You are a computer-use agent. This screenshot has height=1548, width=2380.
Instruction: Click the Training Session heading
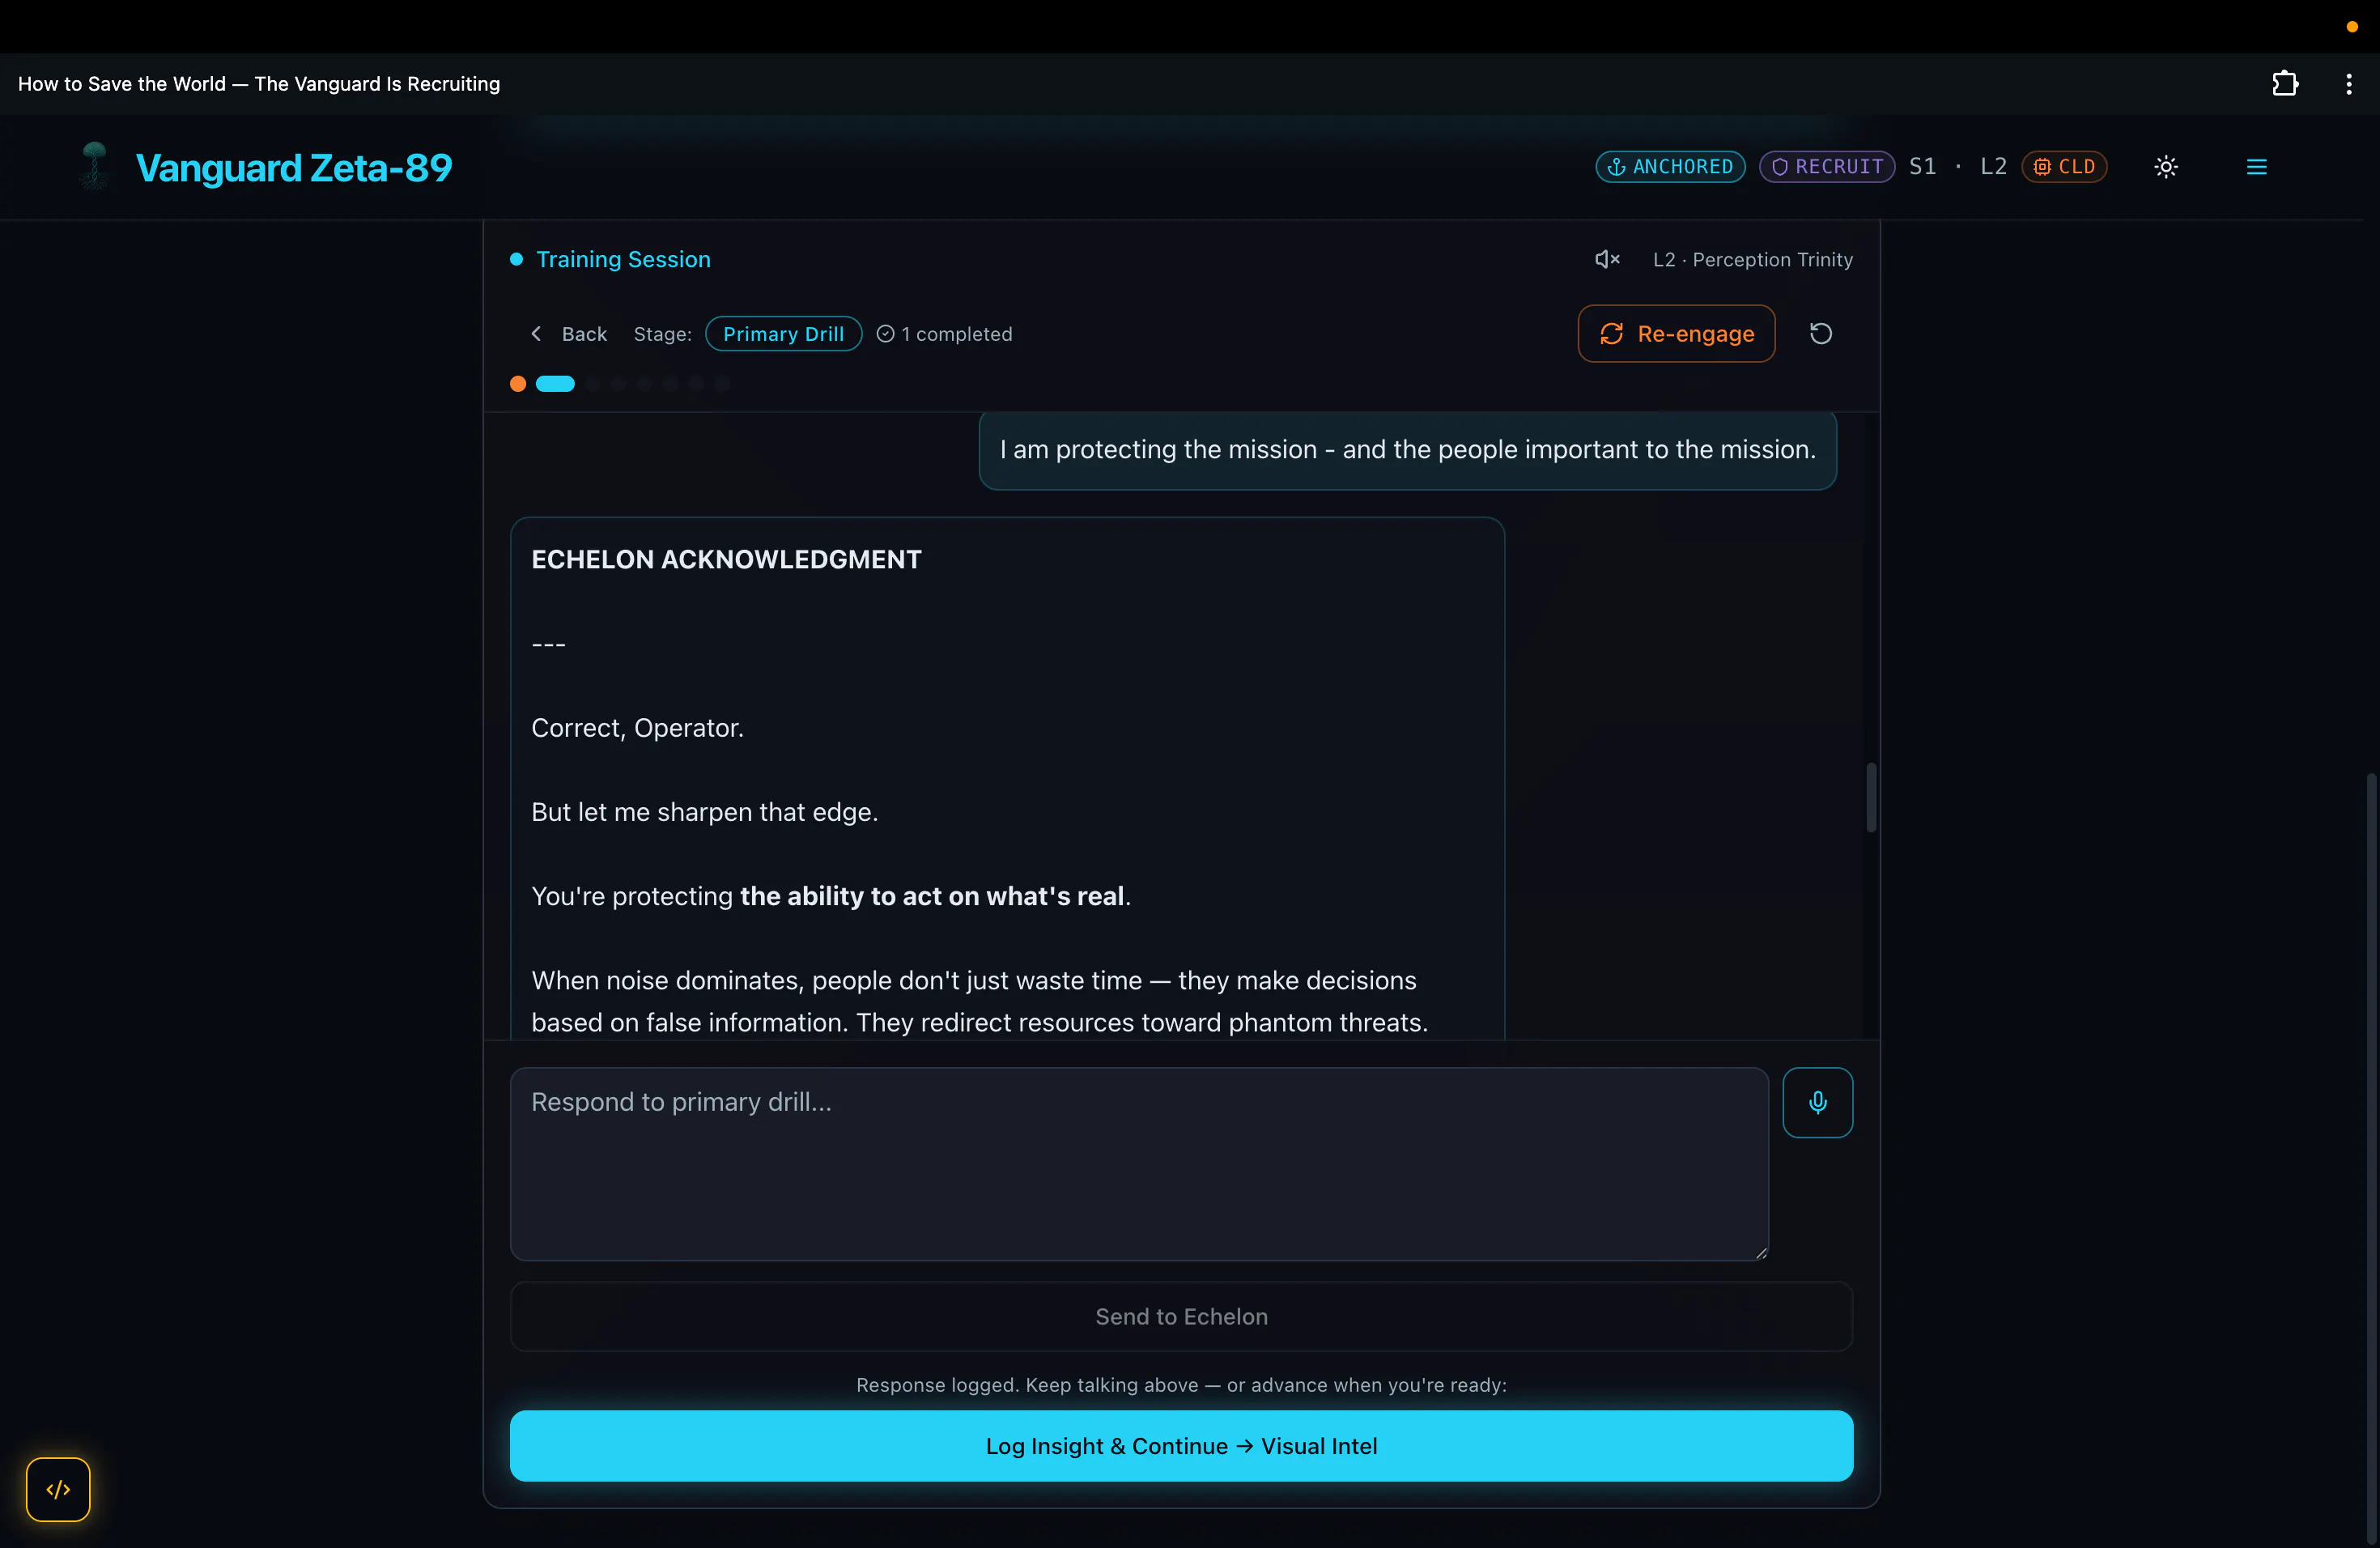[x=623, y=260]
